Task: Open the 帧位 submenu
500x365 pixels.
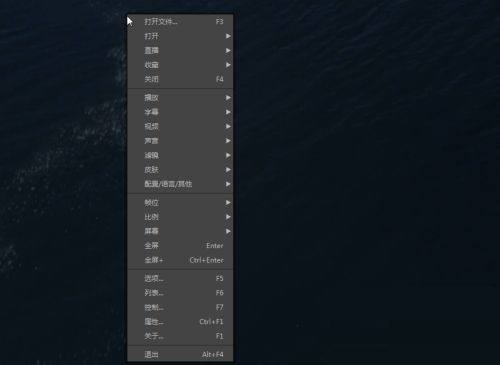Action: pyautogui.click(x=180, y=202)
